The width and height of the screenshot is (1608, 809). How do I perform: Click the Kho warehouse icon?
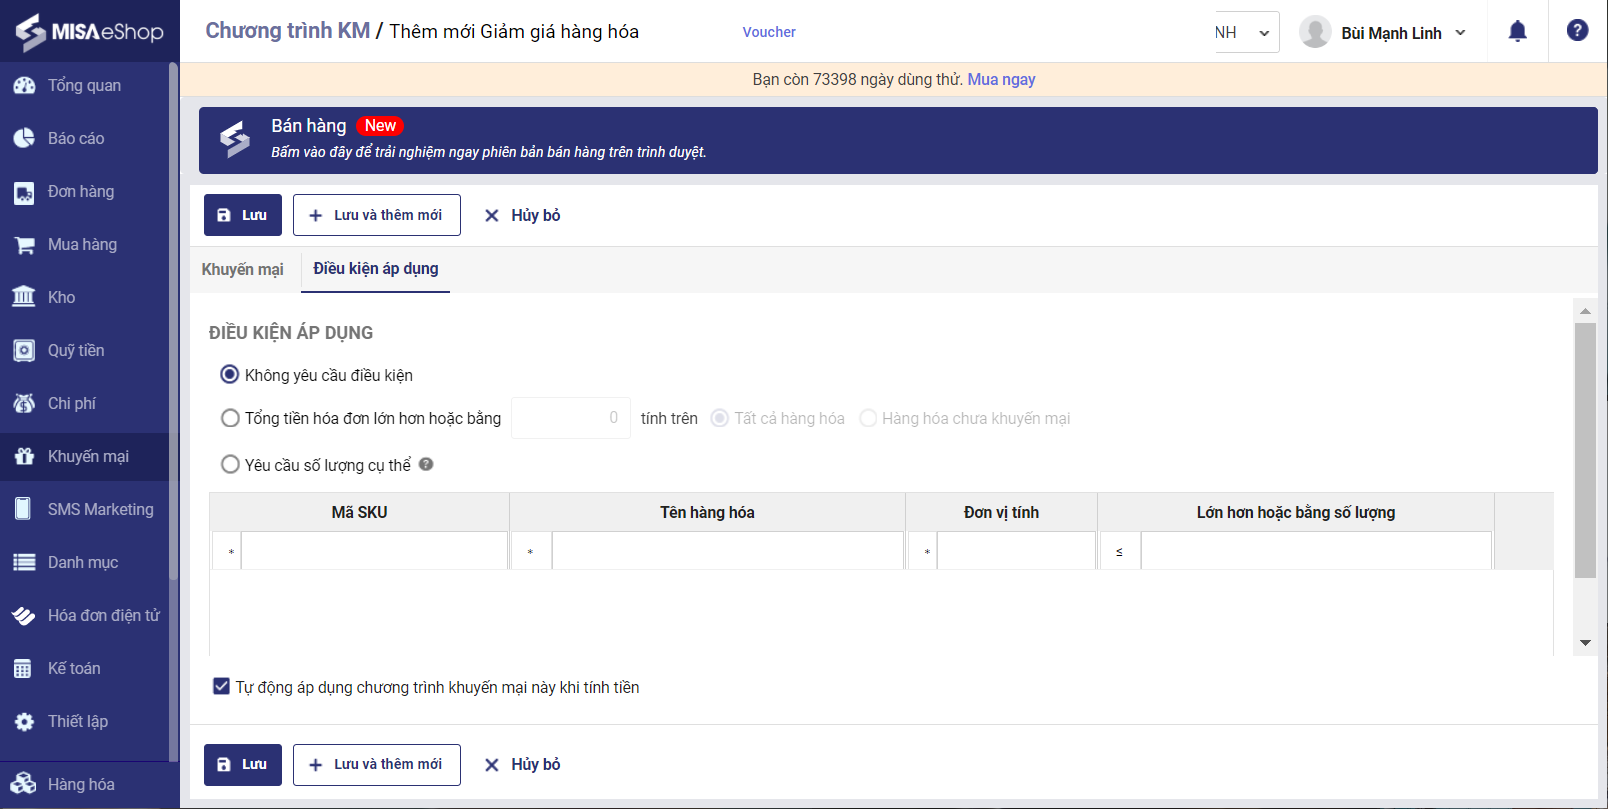pos(24,297)
